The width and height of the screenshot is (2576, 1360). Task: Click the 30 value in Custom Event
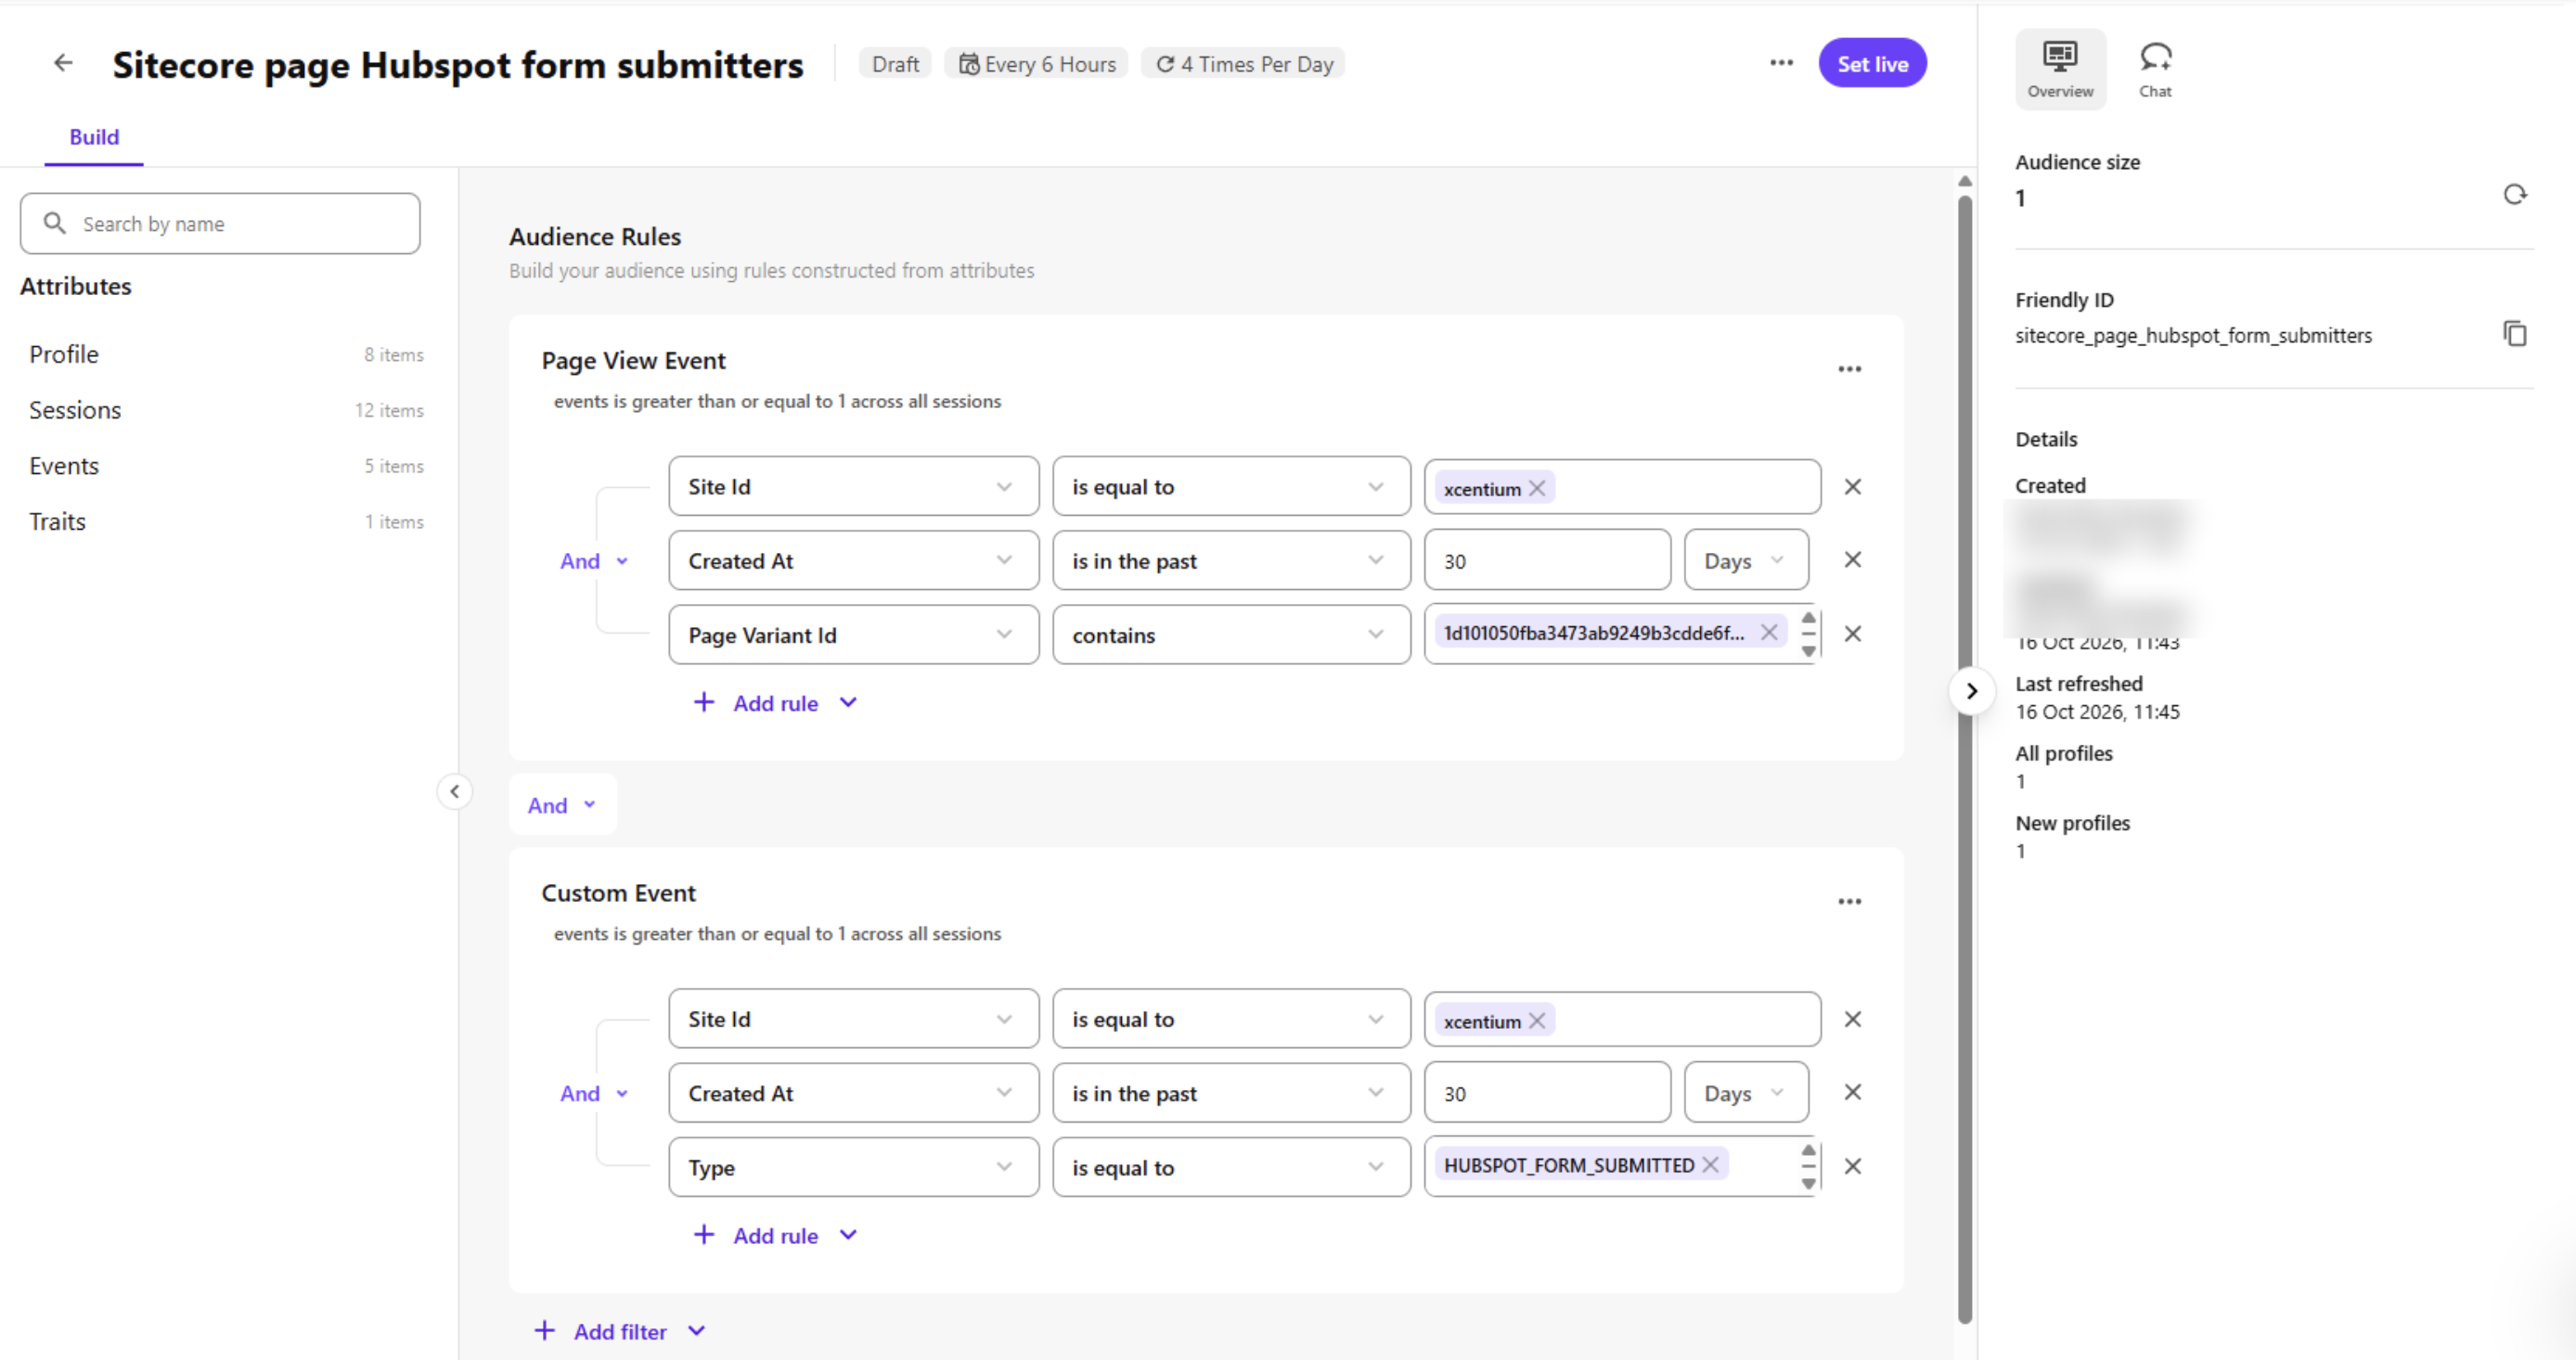click(x=1547, y=1093)
